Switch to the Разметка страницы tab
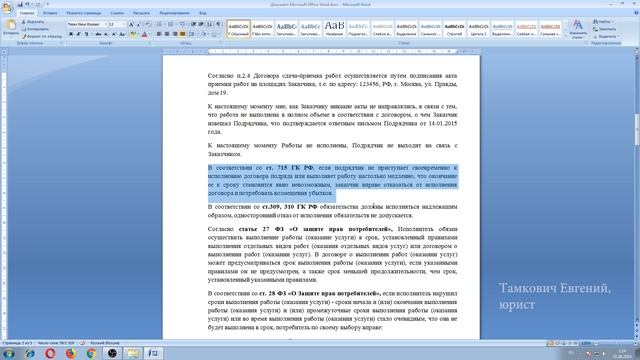The height and width of the screenshot is (360, 640). click(84, 13)
